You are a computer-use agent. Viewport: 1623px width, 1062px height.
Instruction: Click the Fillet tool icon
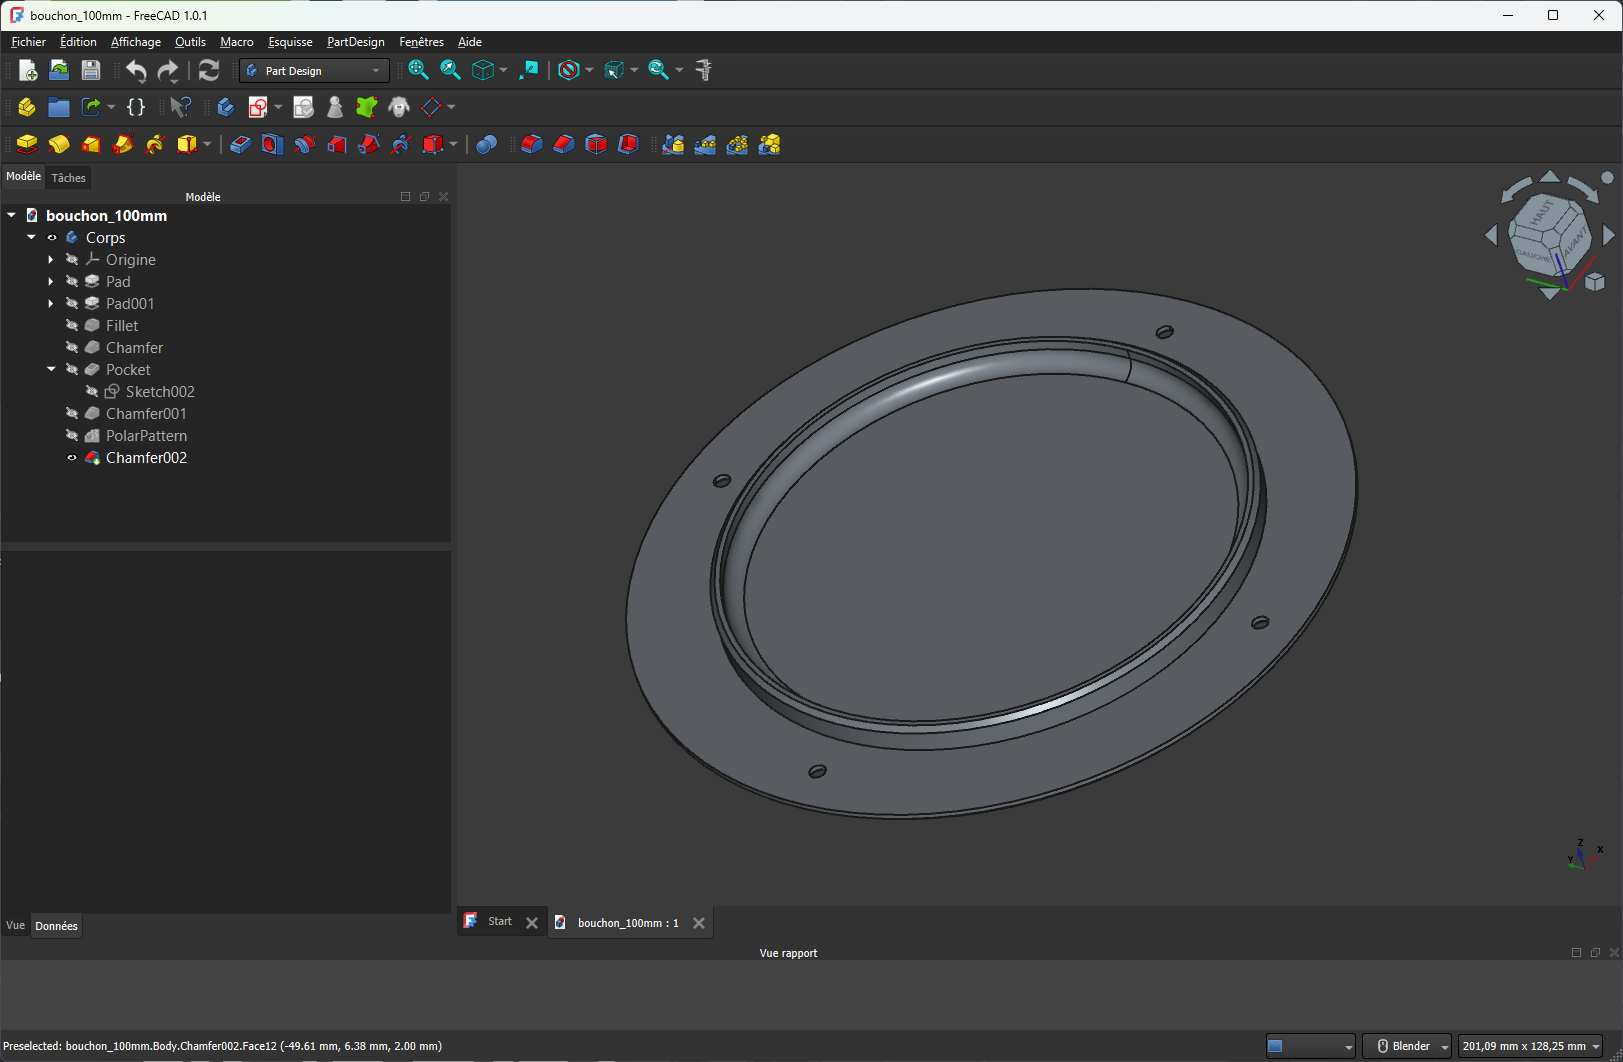click(532, 145)
